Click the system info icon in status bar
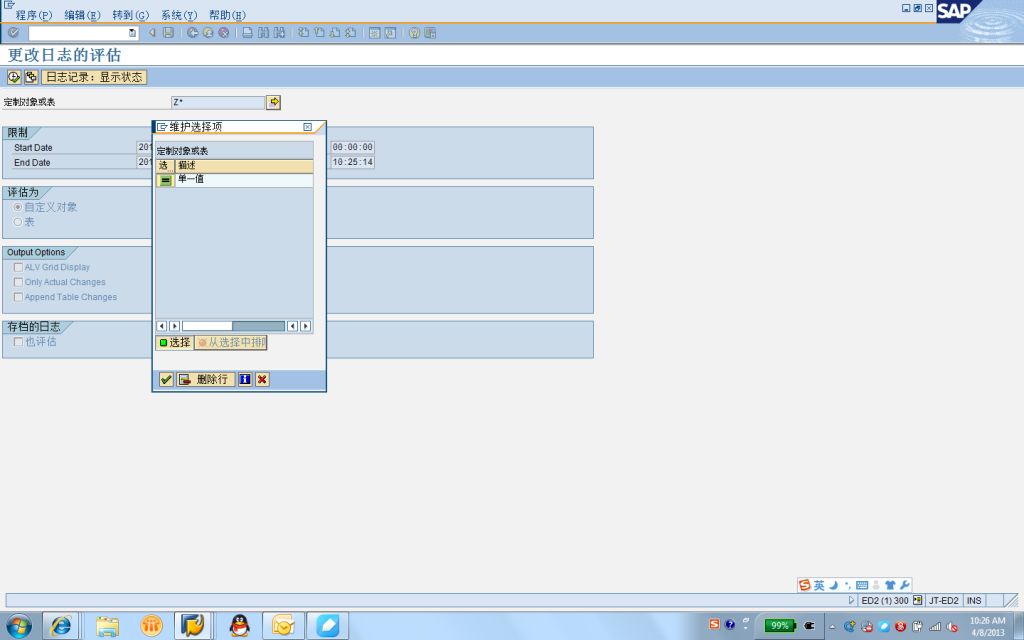This screenshot has width=1024, height=640. click(x=918, y=600)
